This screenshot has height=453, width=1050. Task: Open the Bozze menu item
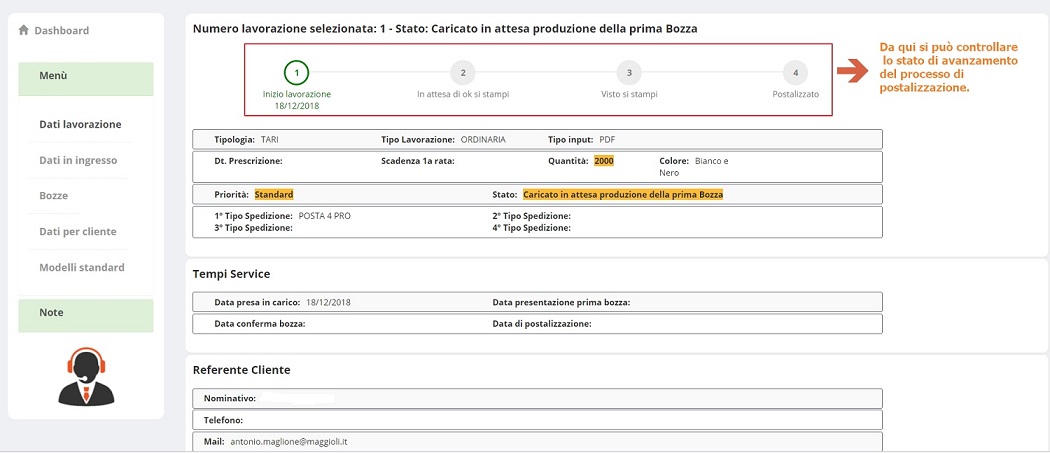click(x=53, y=196)
